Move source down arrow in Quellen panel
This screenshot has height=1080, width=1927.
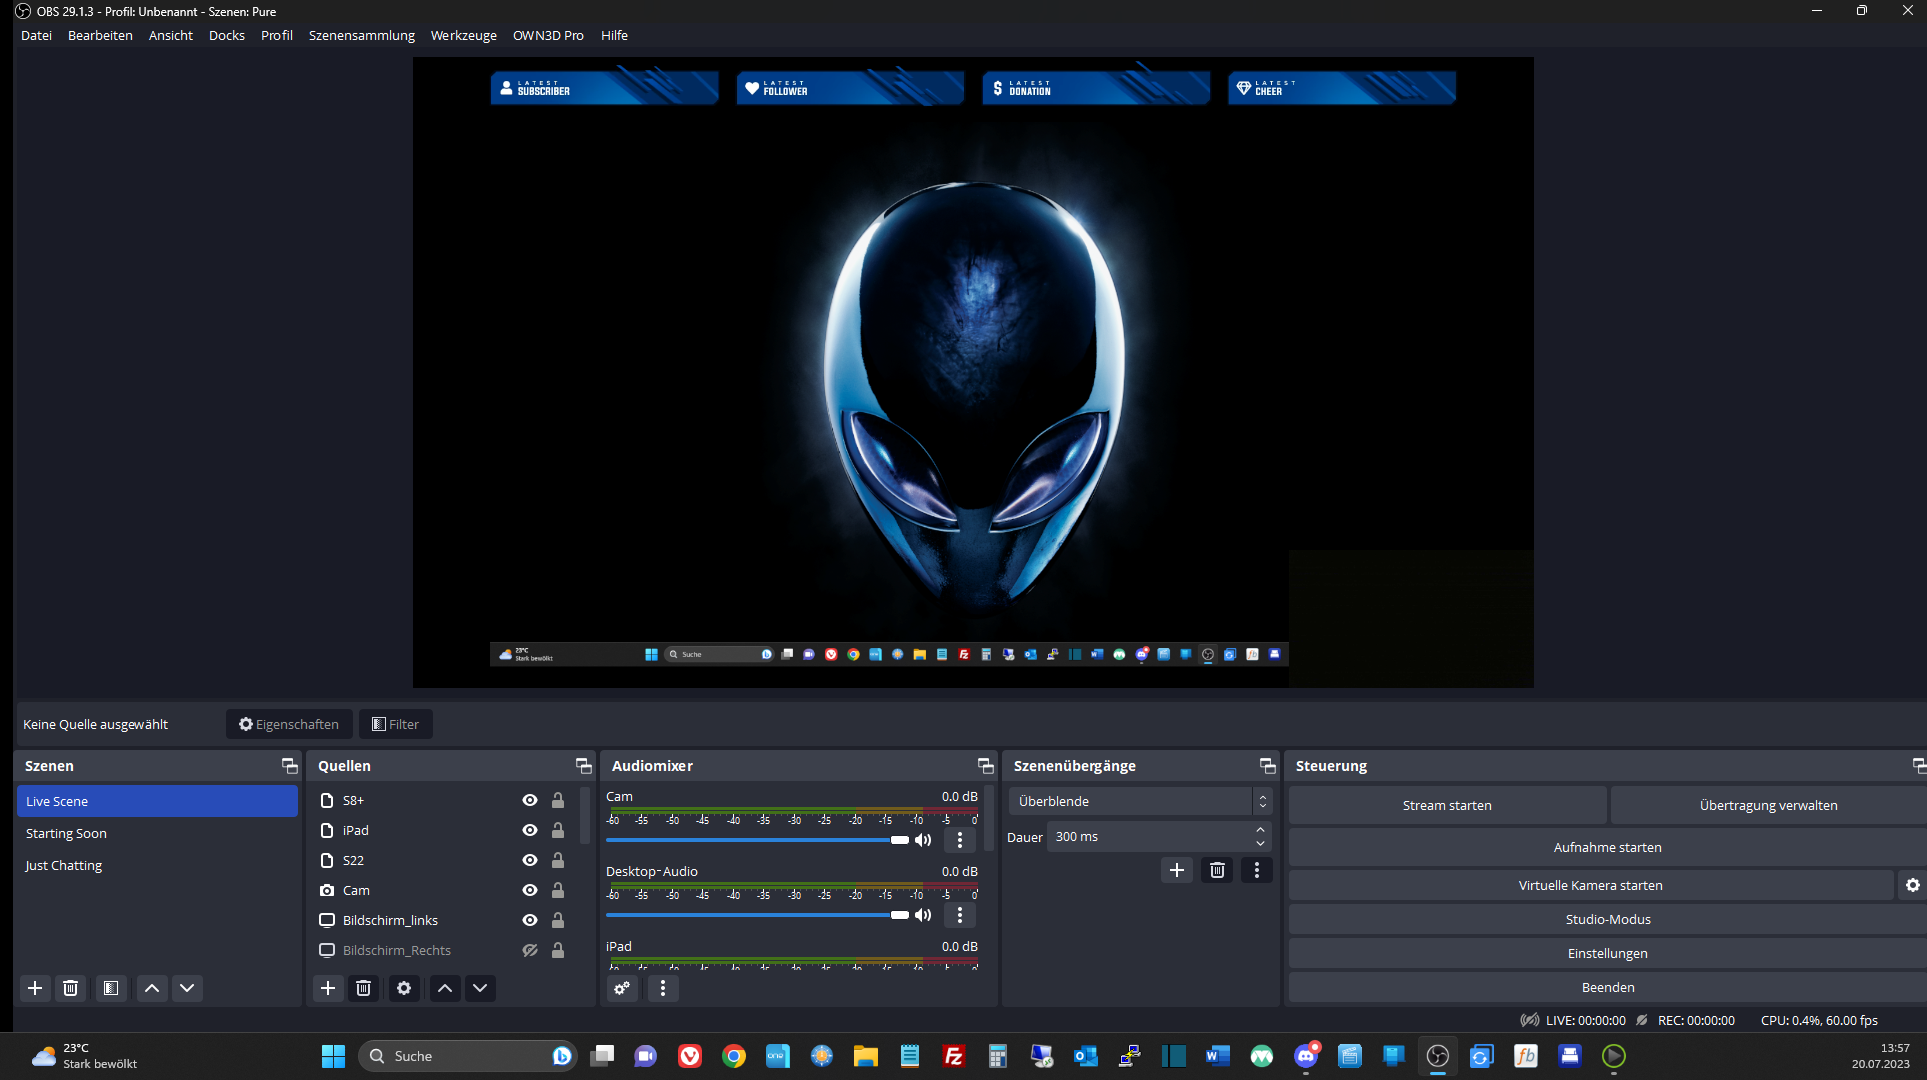click(x=480, y=988)
